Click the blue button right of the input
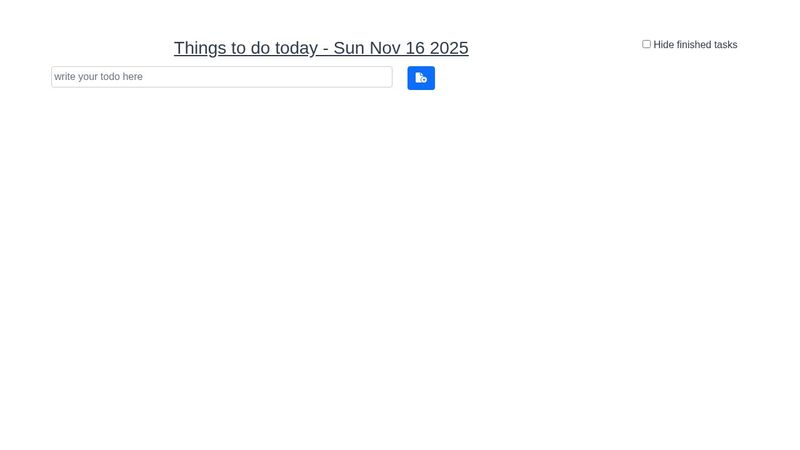 [x=421, y=78]
